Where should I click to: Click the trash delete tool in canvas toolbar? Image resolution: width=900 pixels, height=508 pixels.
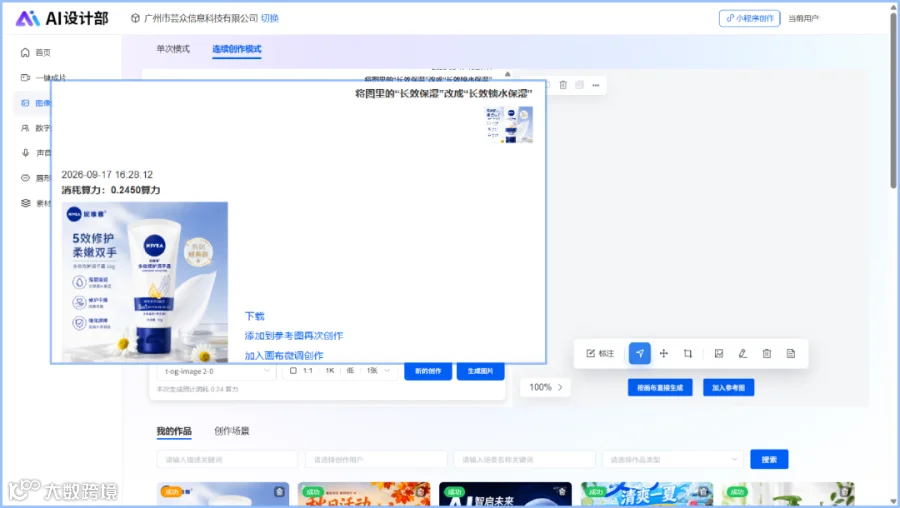767,354
